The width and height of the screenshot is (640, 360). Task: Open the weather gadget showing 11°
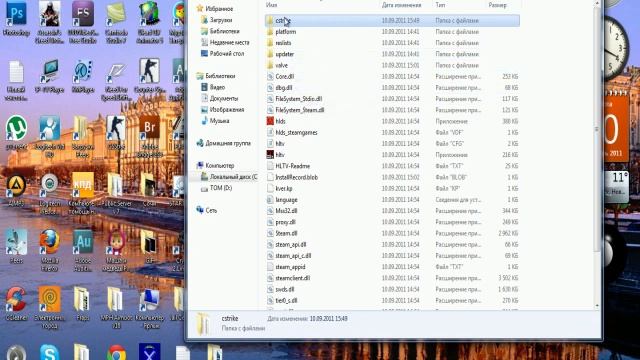tap(618, 187)
